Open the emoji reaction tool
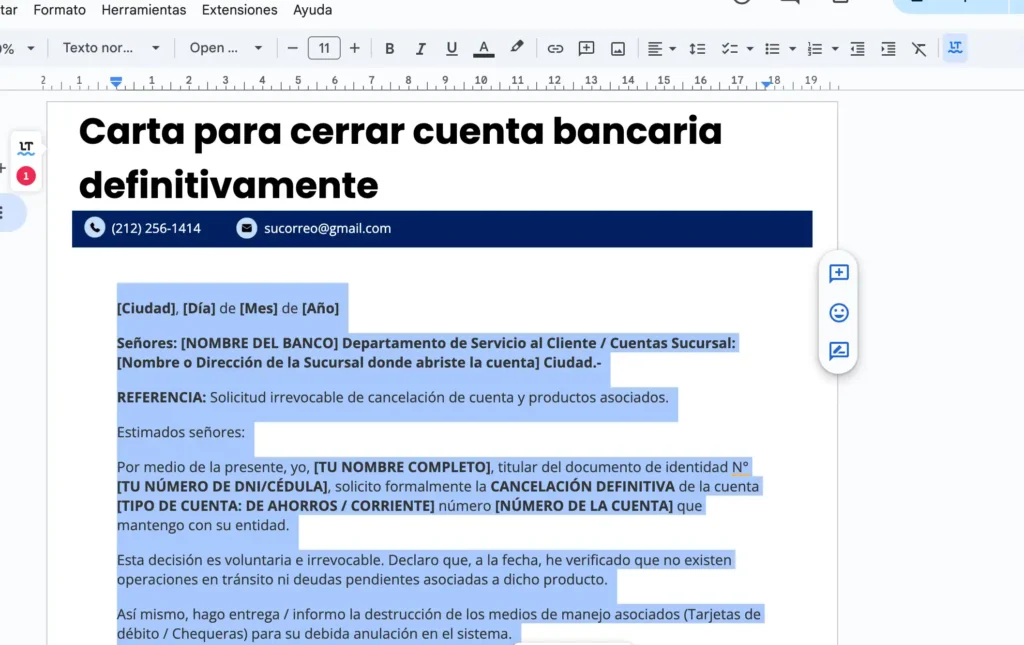Image resolution: width=1024 pixels, height=645 pixels. [x=838, y=312]
